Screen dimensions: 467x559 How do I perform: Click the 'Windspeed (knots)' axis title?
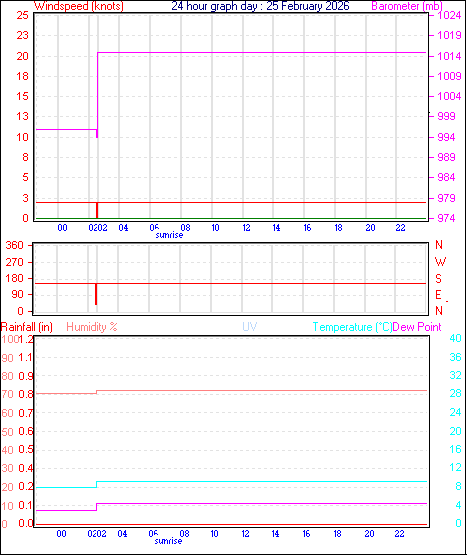pyautogui.click(x=79, y=6)
